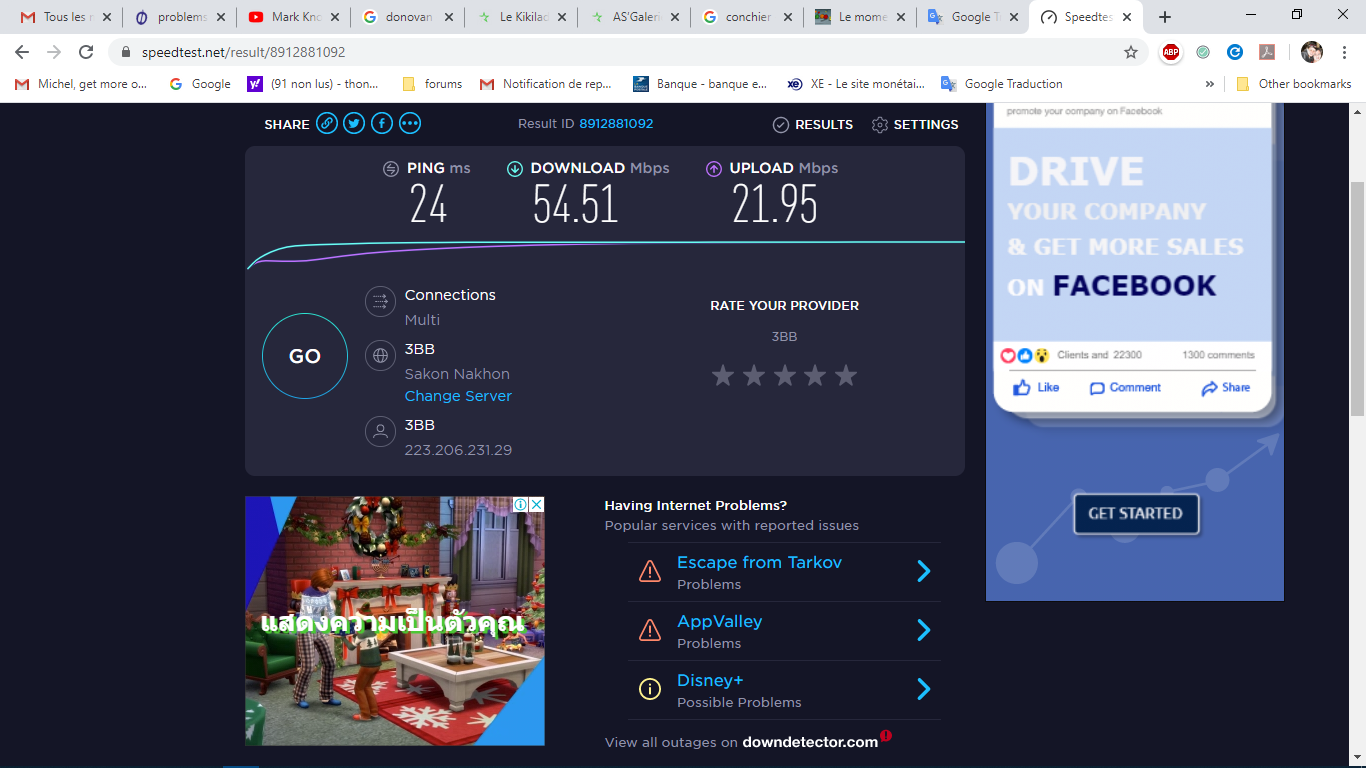Rate provider three stars
The image size is (1366, 768).
click(x=785, y=375)
